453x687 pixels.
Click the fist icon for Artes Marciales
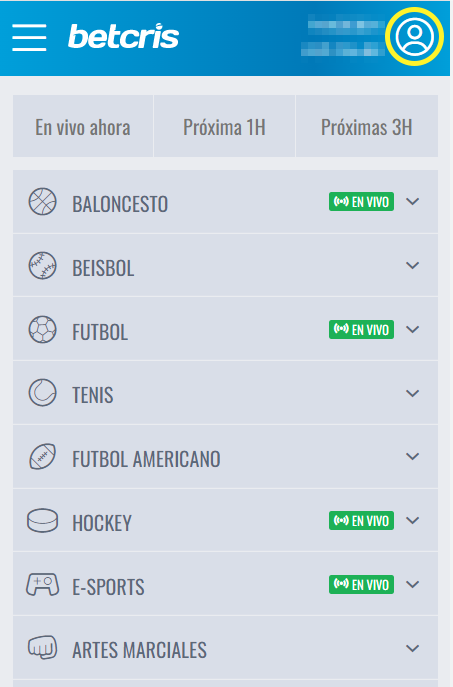pyautogui.click(x=42, y=648)
